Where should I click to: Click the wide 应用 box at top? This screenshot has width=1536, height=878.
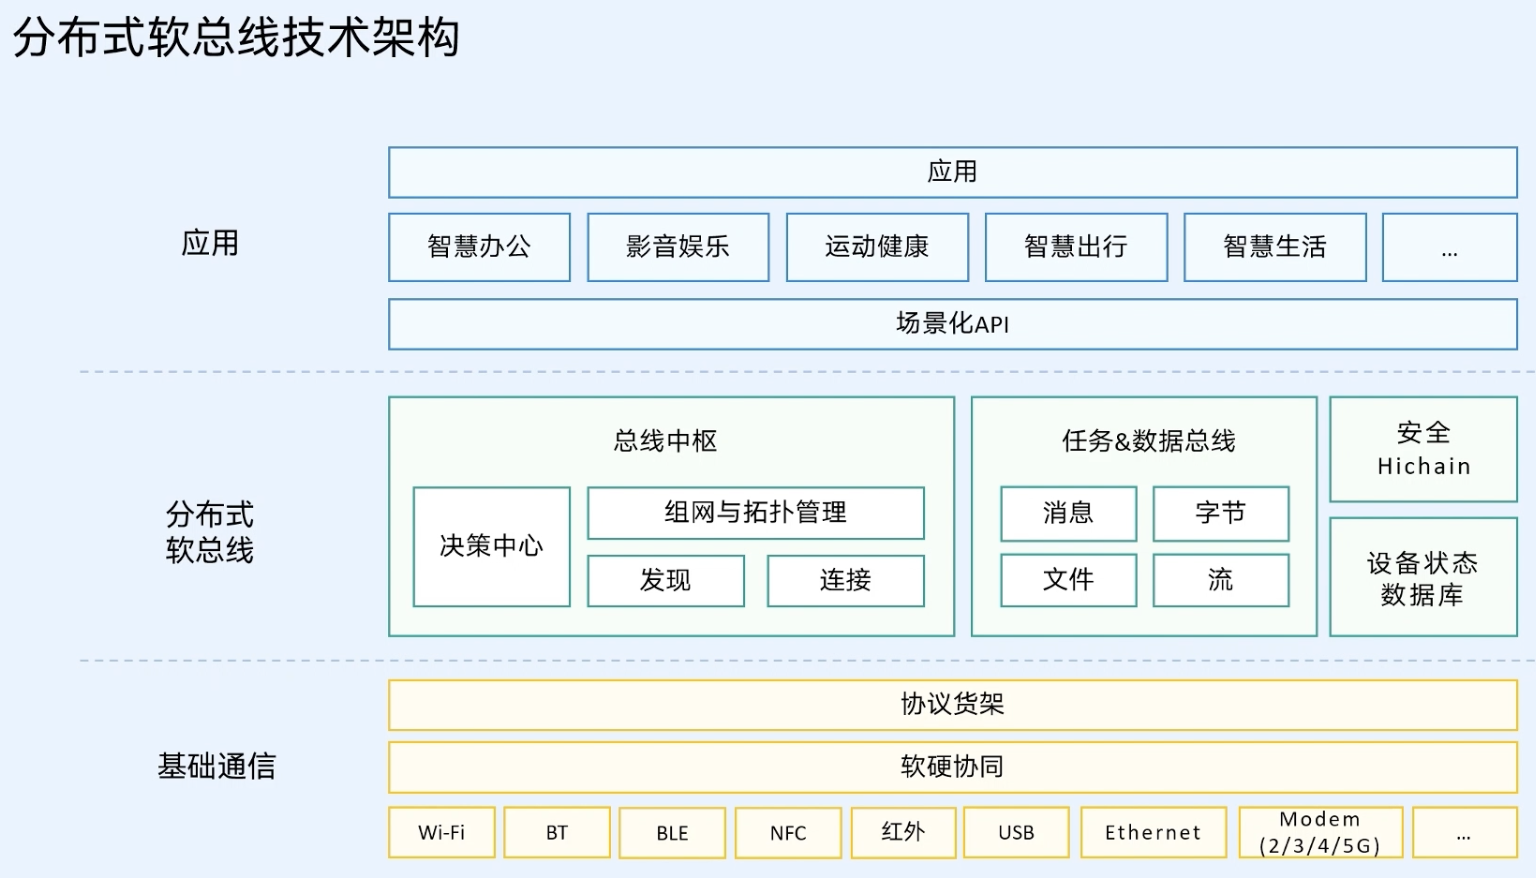pyautogui.click(x=953, y=172)
